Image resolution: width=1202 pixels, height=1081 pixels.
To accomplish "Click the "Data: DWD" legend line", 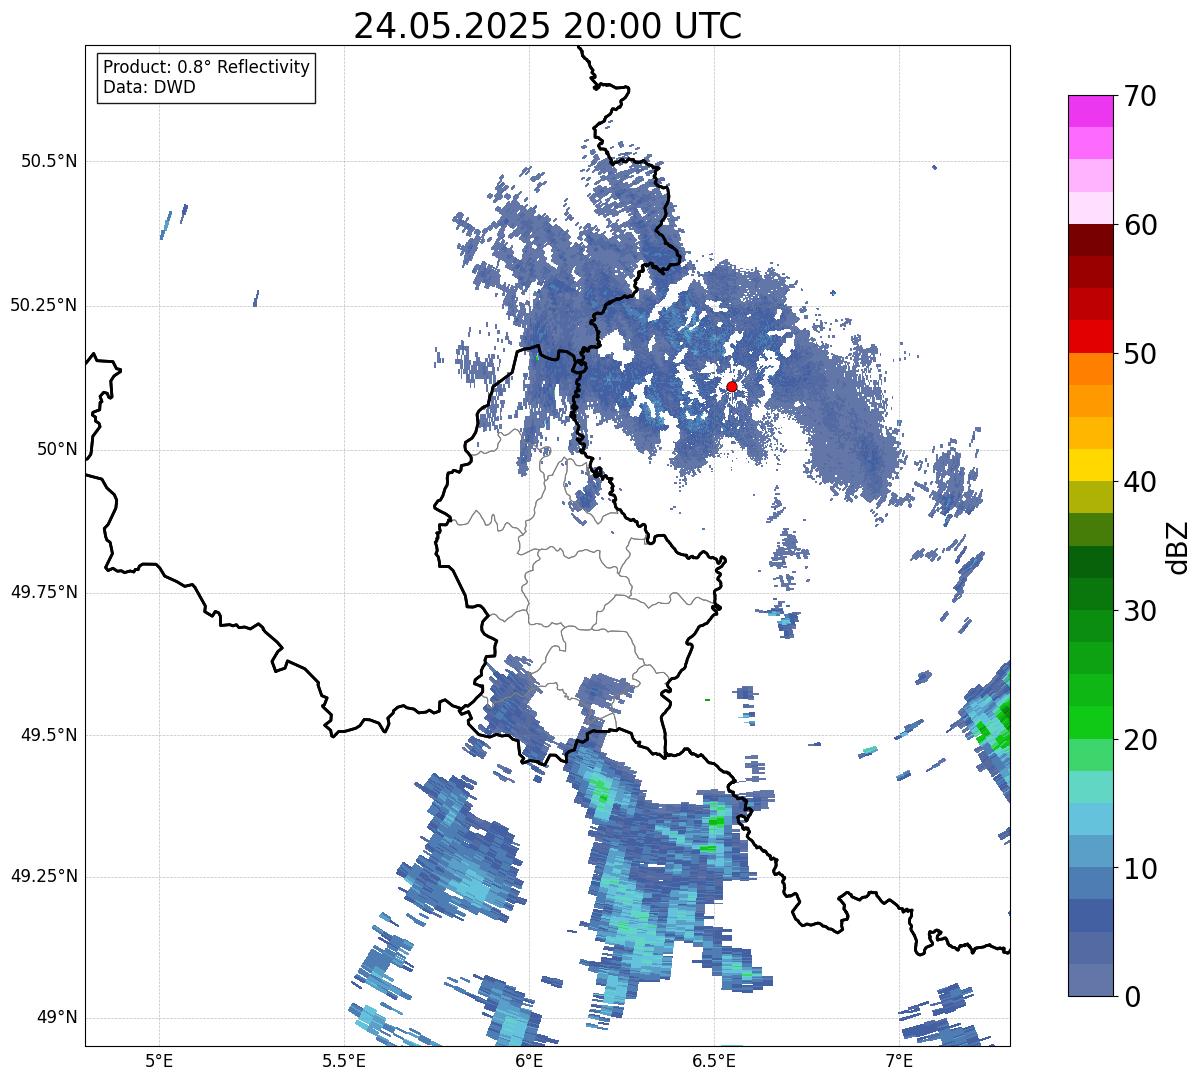I will (149, 87).
